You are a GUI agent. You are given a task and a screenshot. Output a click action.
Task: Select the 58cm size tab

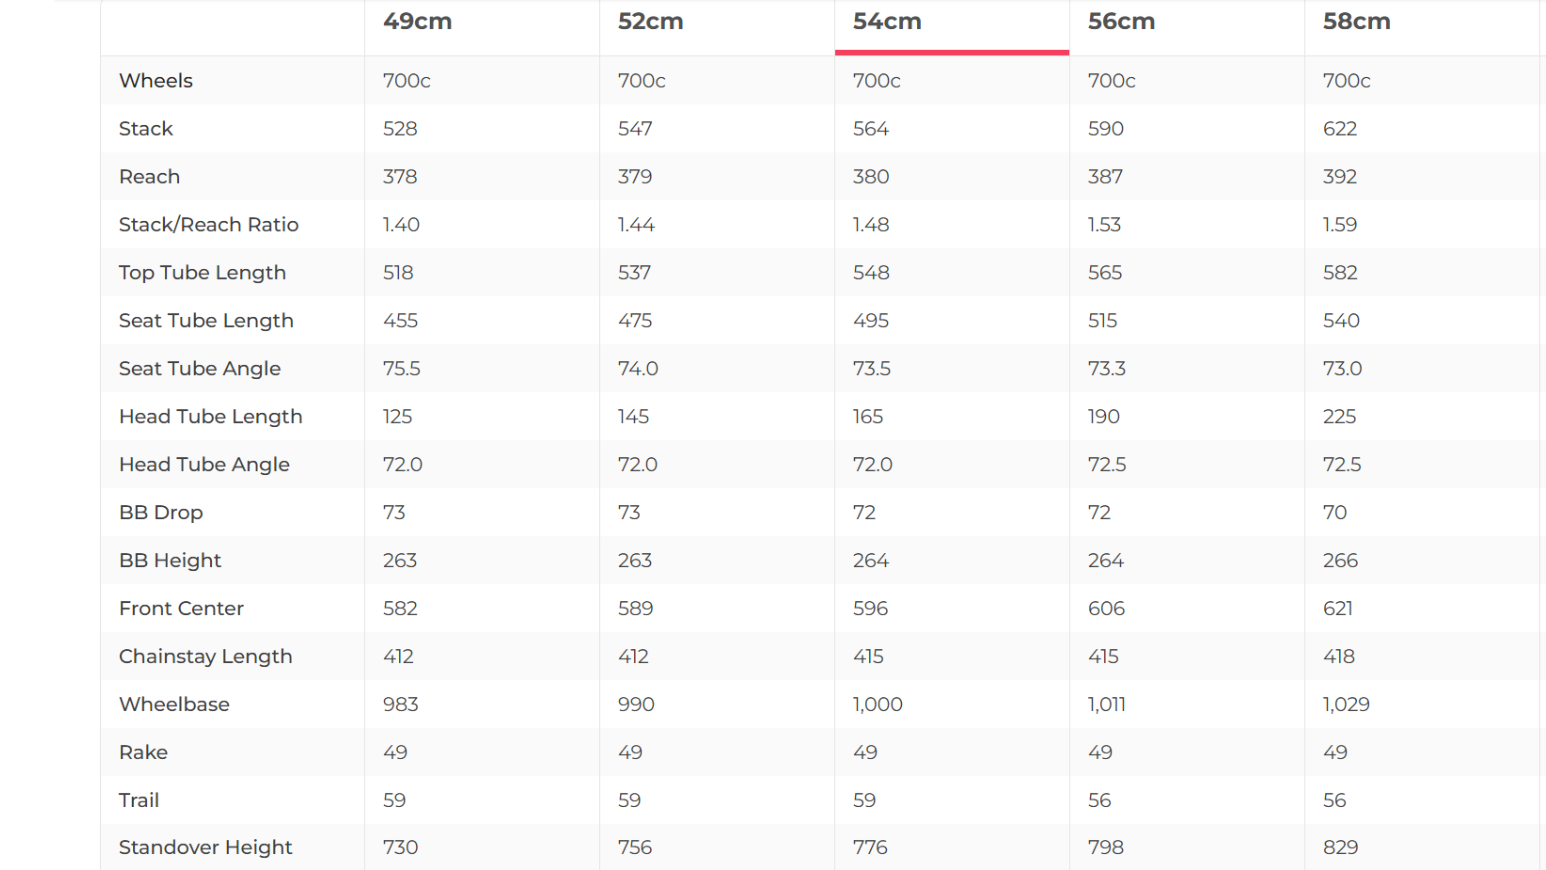(1357, 22)
